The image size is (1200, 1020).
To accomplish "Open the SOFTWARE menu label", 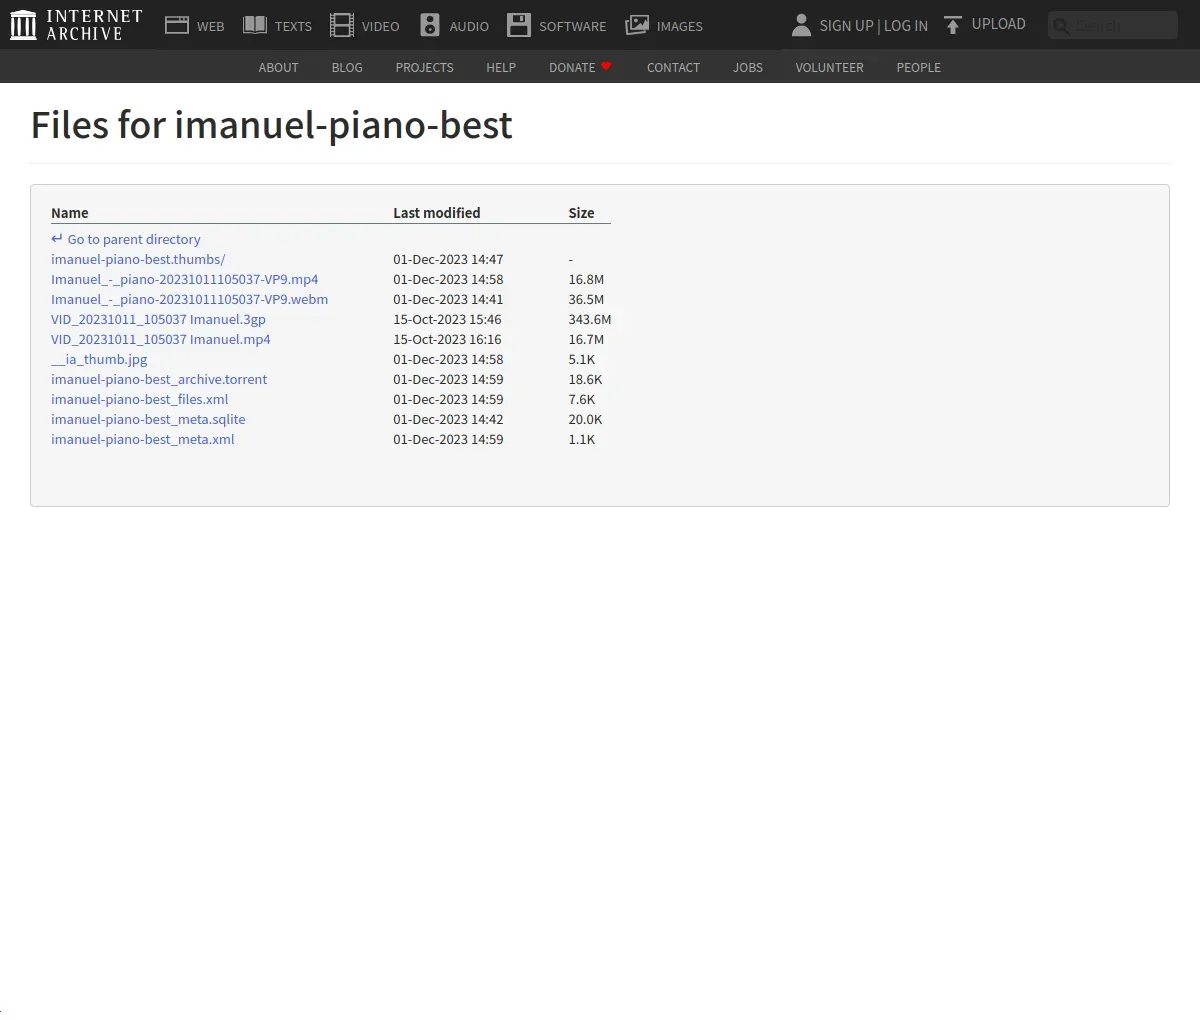I will (x=573, y=26).
